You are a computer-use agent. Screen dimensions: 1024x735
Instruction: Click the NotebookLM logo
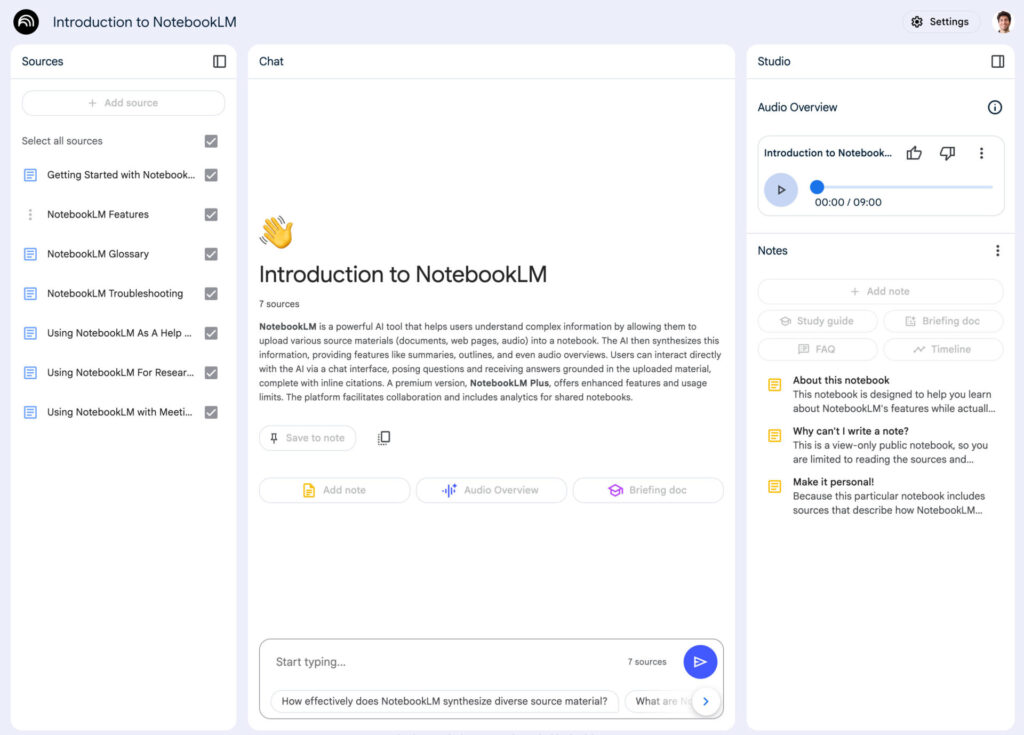click(x=25, y=21)
